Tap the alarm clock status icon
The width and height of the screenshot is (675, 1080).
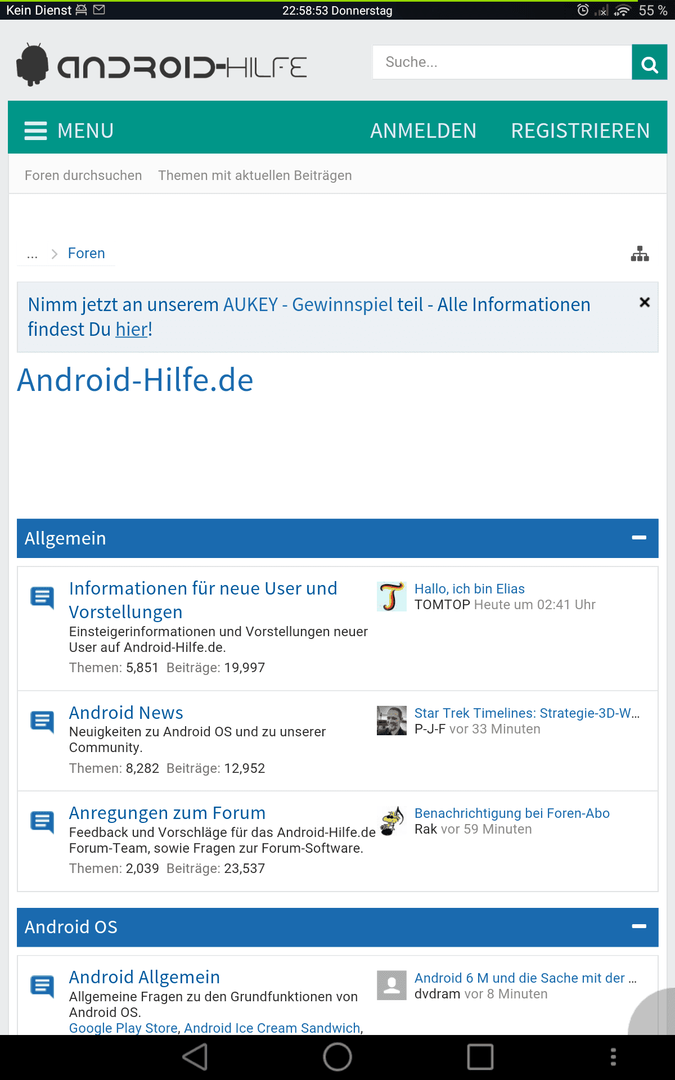pyautogui.click(x=583, y=10)
